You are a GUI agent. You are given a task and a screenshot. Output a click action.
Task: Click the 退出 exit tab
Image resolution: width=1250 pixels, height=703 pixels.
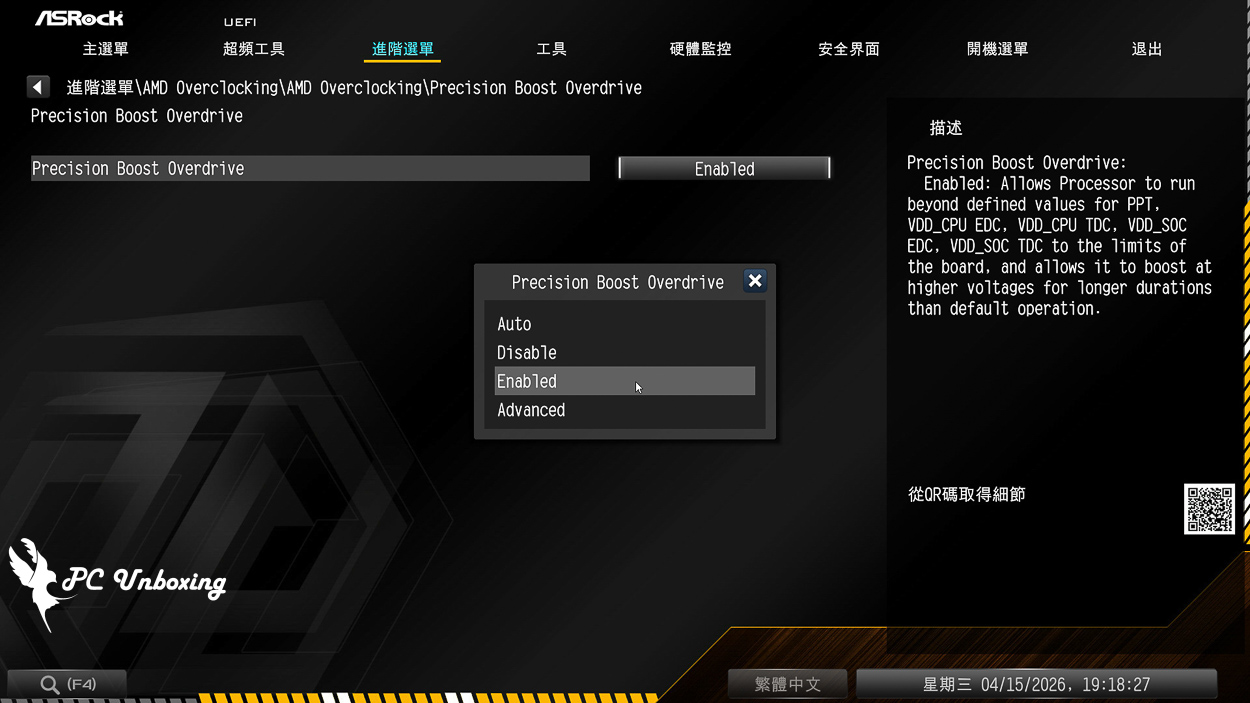(x=1146, y=49)
